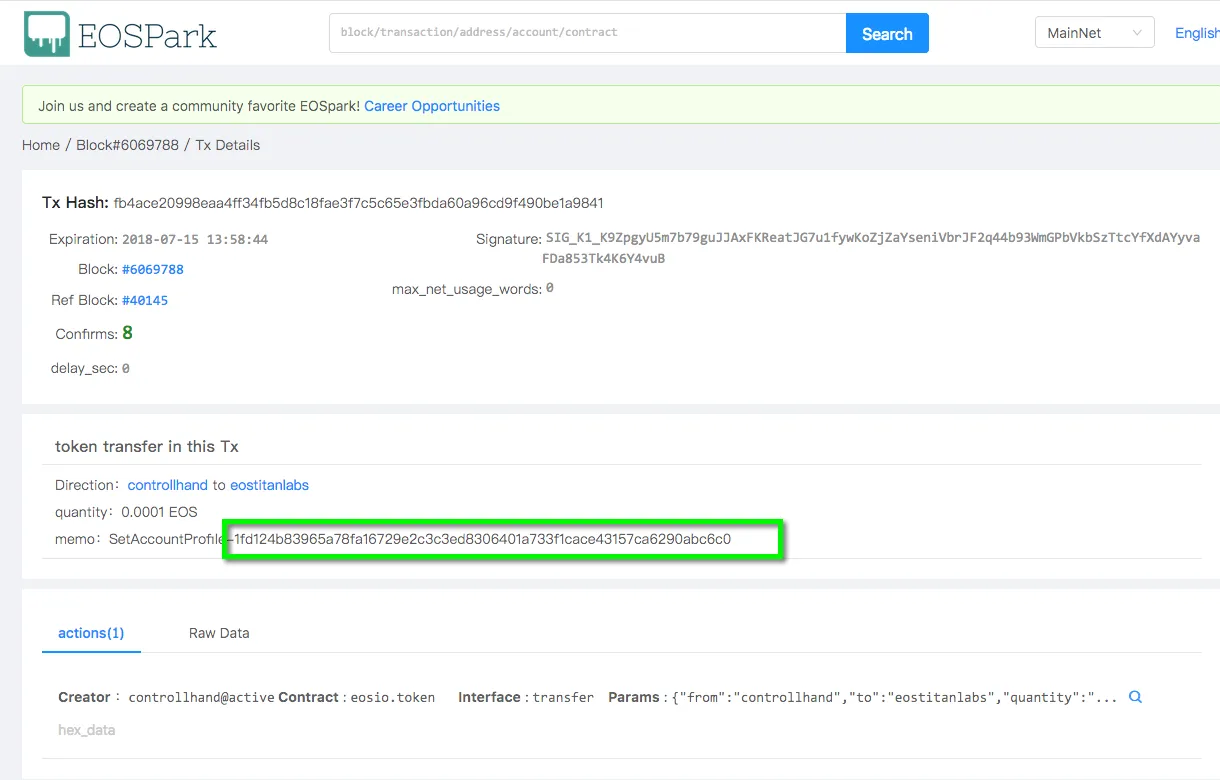Open the MainNet network dropdown
The image size is (1220, 780).
point(1094,33)
